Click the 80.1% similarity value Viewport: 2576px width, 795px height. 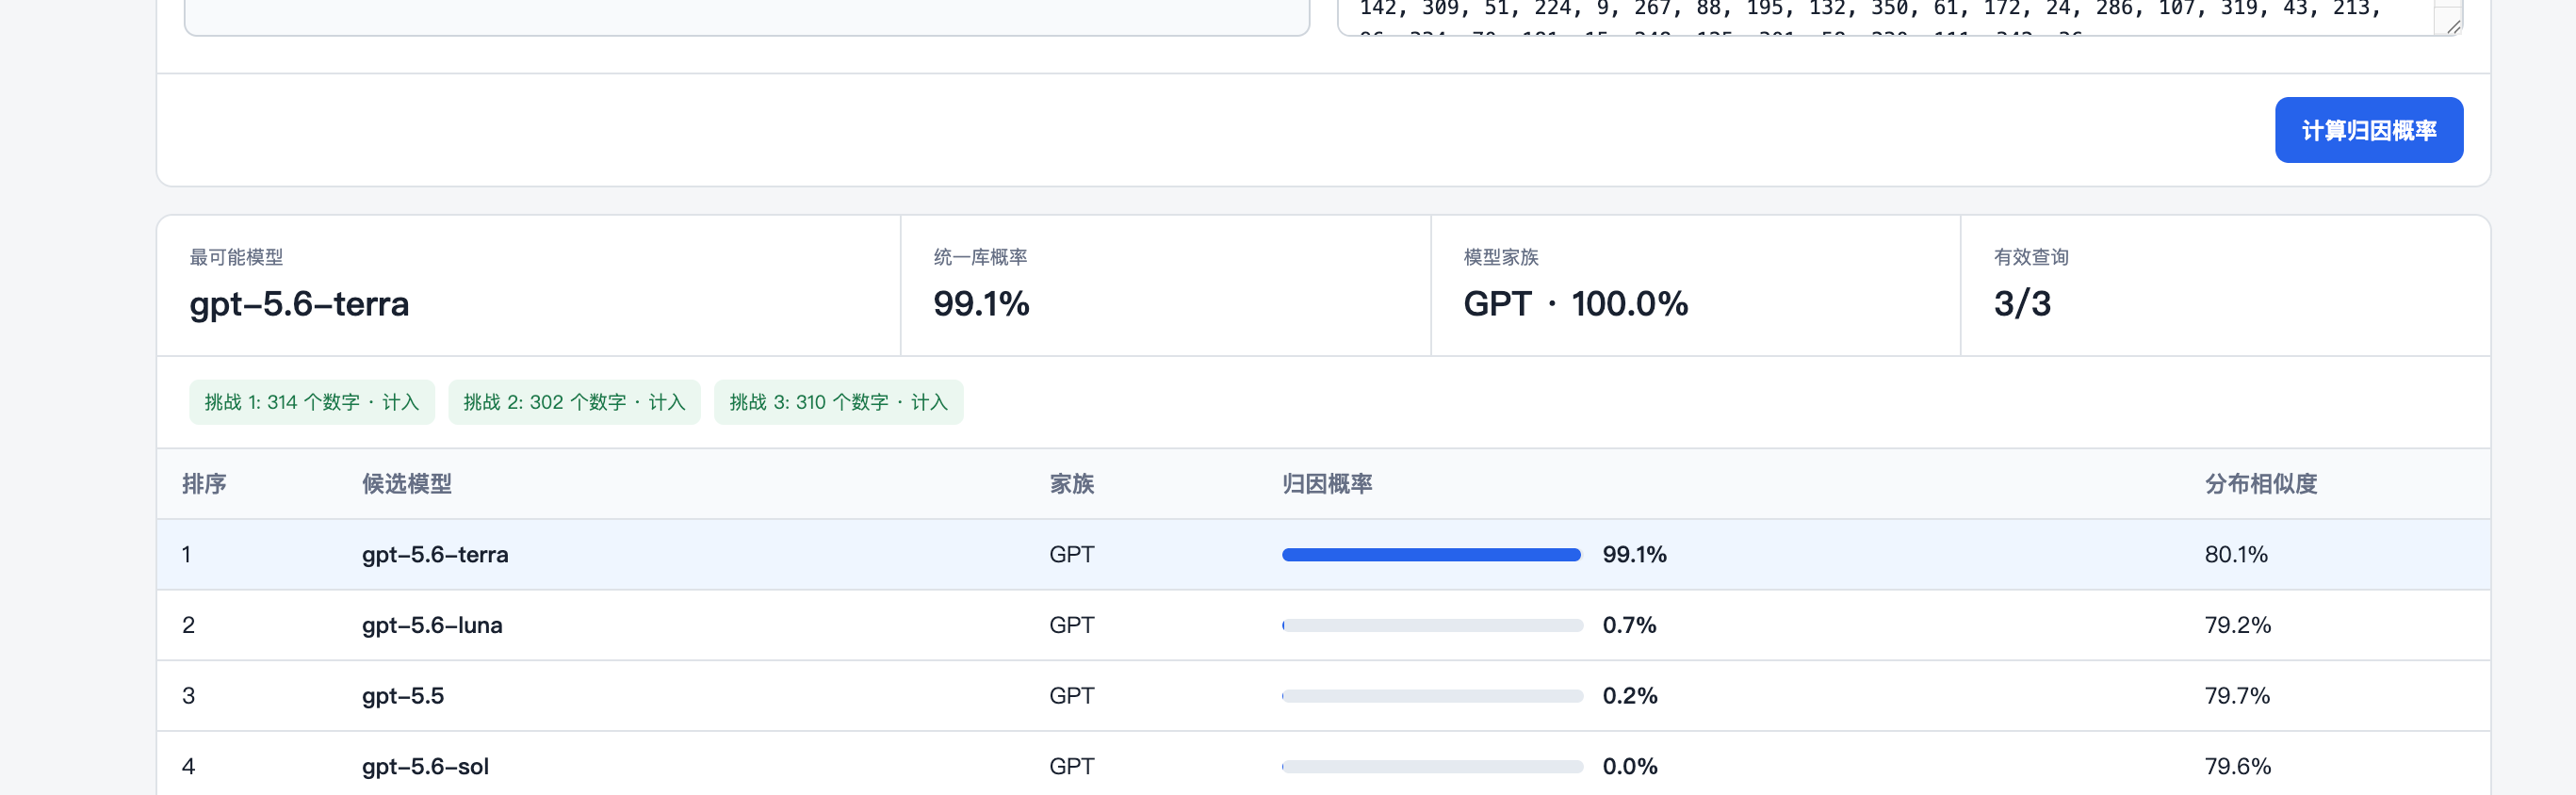point(2236,555)
